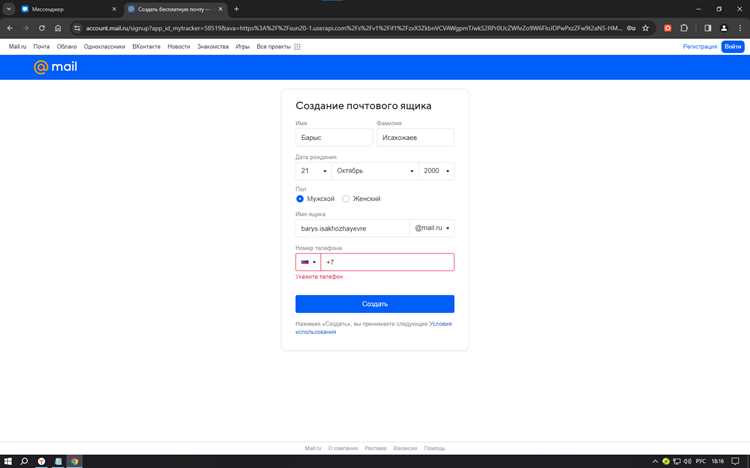Viewport: 750px width, 468px height.
Task: Click the browser forward arrow
Action: (26, 28)
